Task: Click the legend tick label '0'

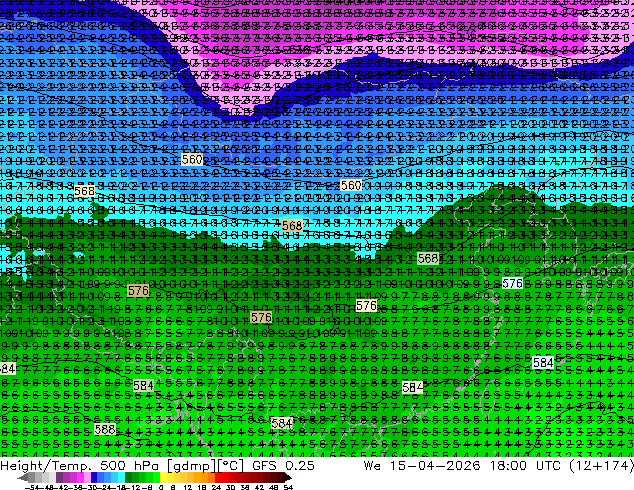Action: click(161, 487)
